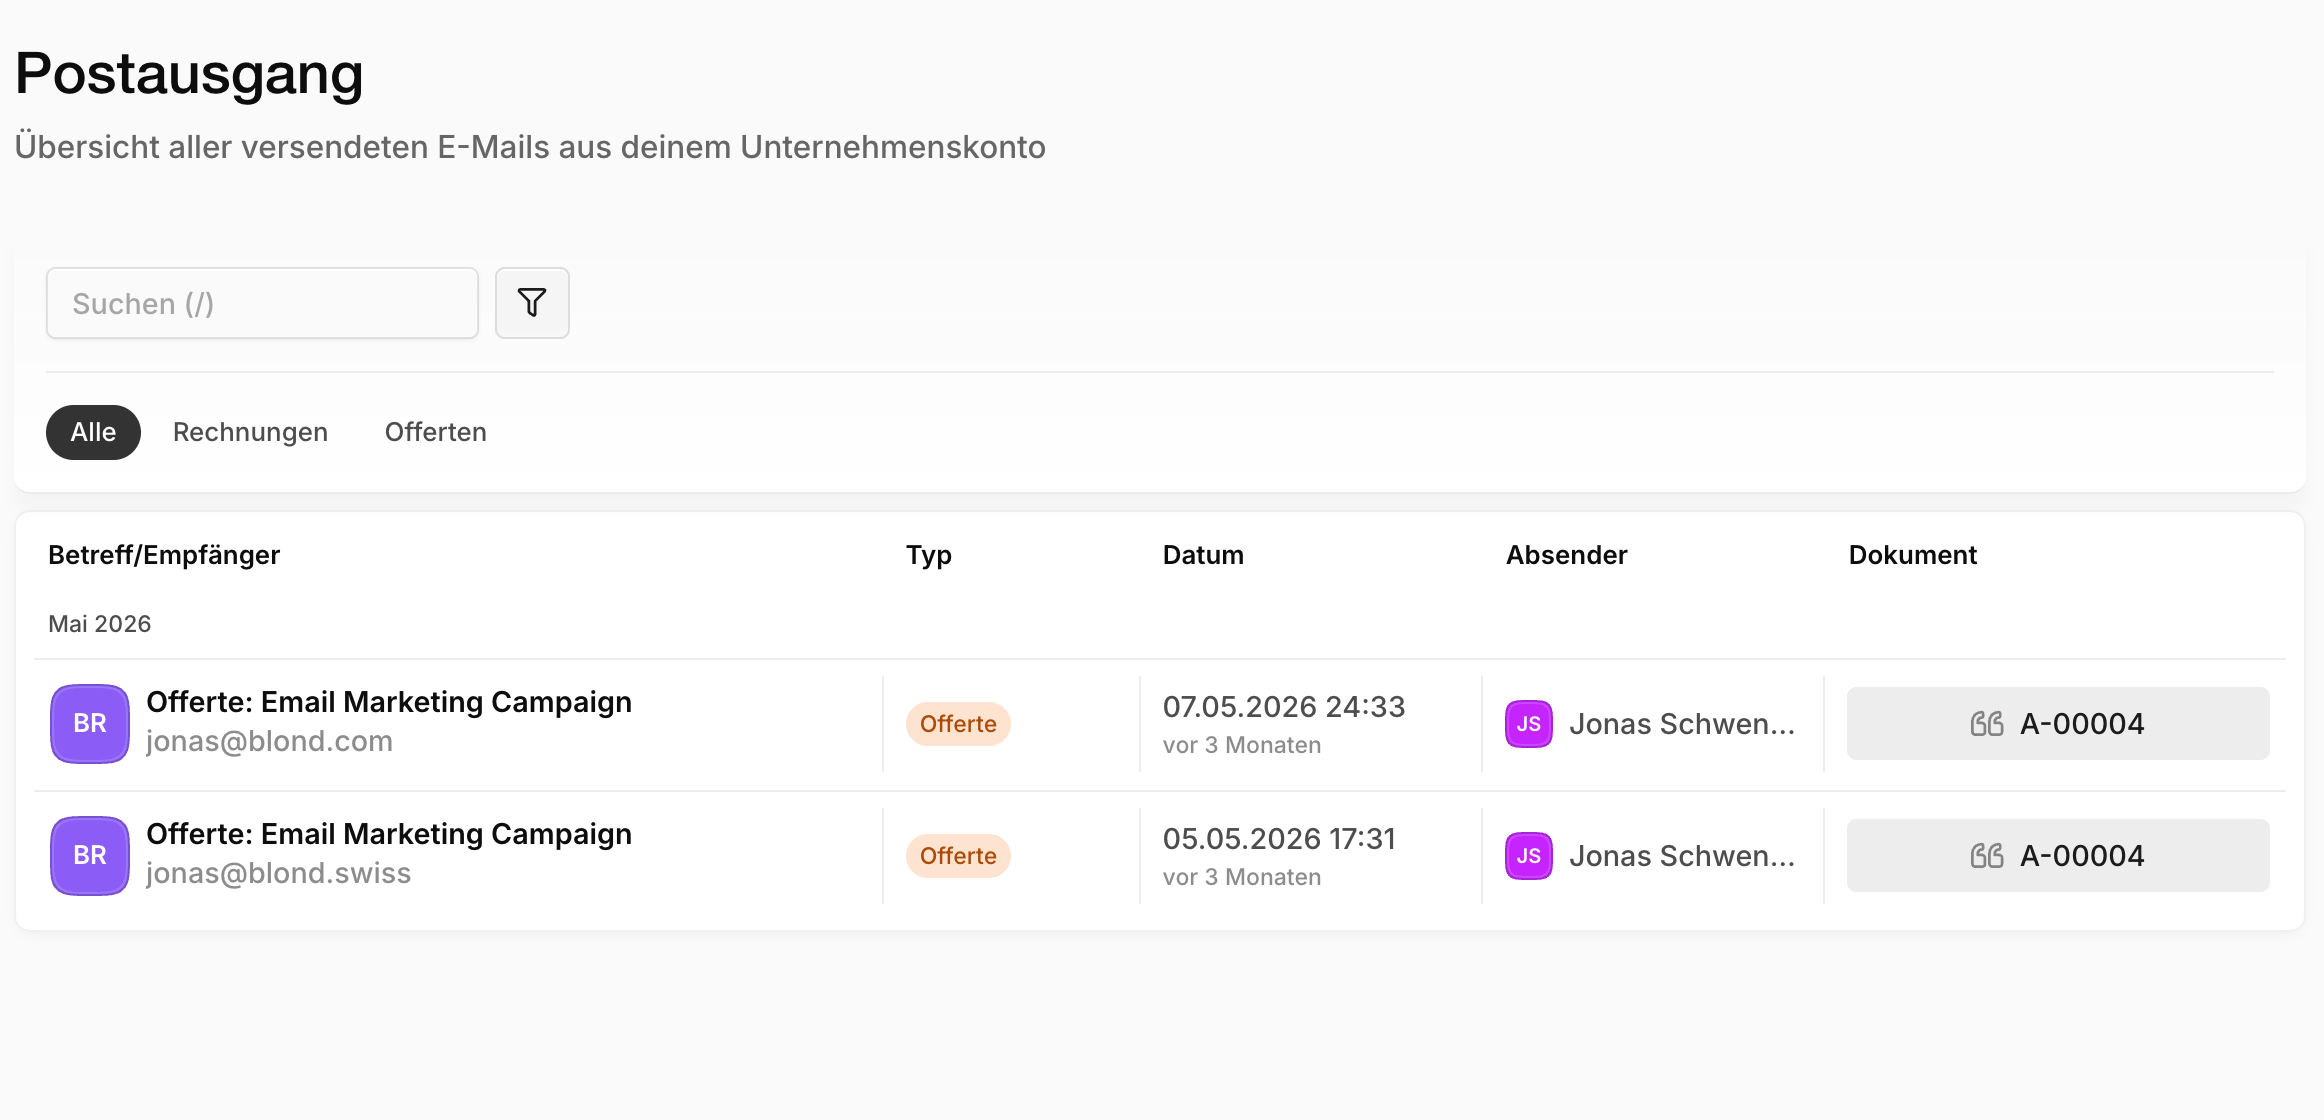Click the Suchen search field
The height and width of the screenshot is (1120, 2324).
click(x=262, y=303)
